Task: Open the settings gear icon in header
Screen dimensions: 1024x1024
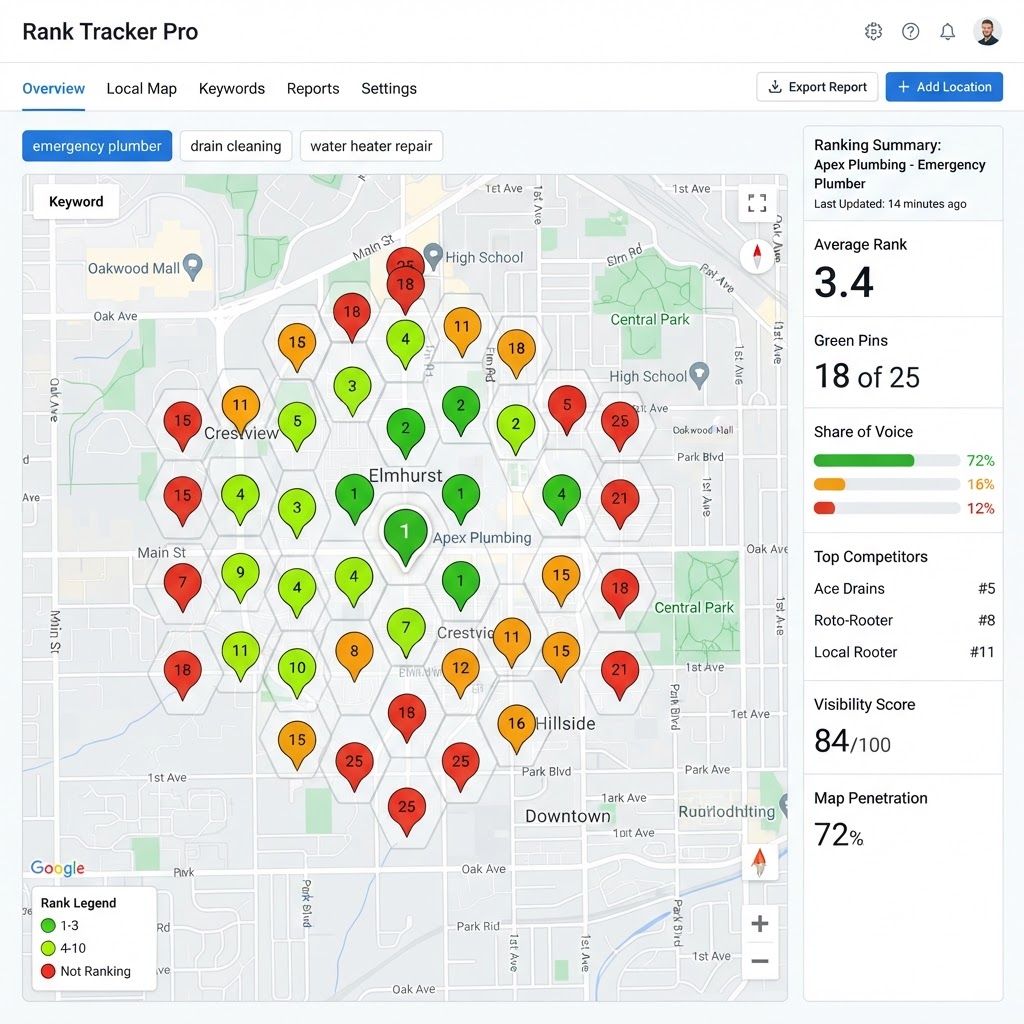Action: click(x=873, y=31)
